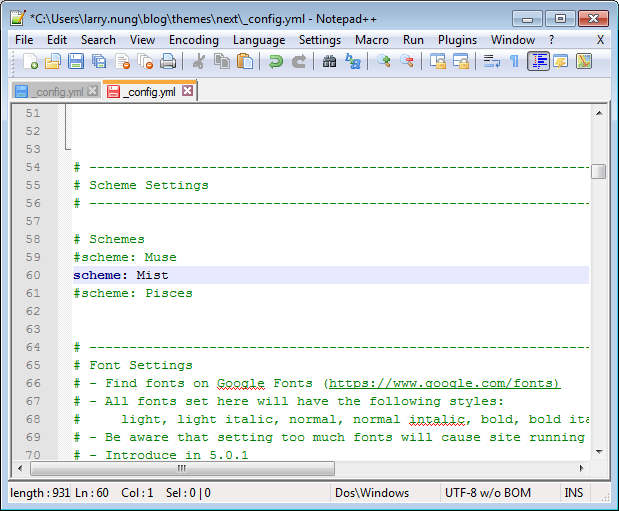Click the '#scheme: Muse' line
The height and width of the screenshot is (511, 619).
coord(125,257)
